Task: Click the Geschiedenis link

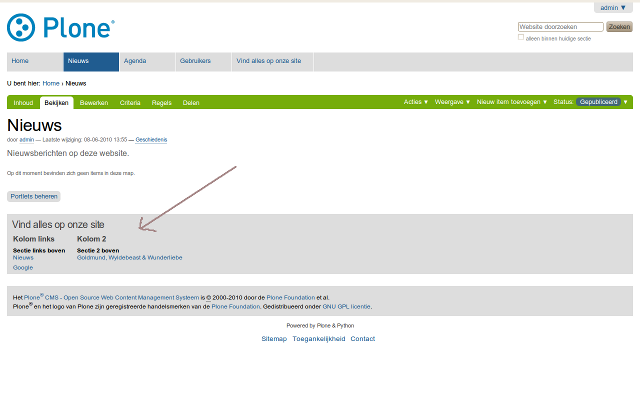Action: coord(152,139)
